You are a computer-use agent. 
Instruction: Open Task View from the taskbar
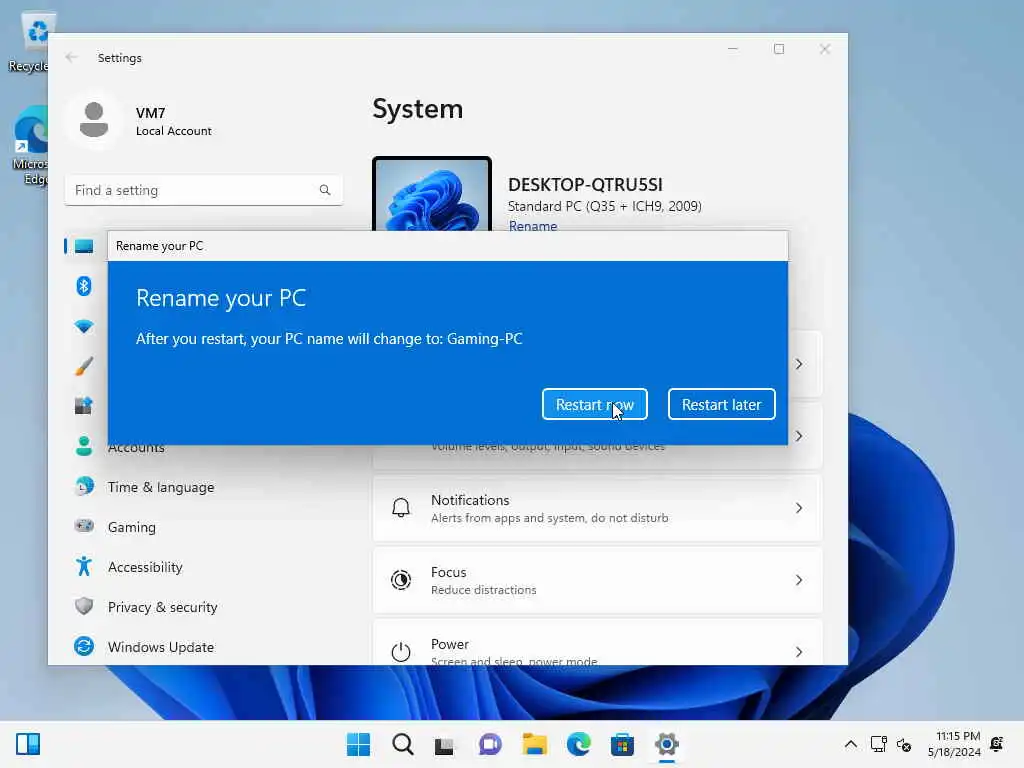444,744
